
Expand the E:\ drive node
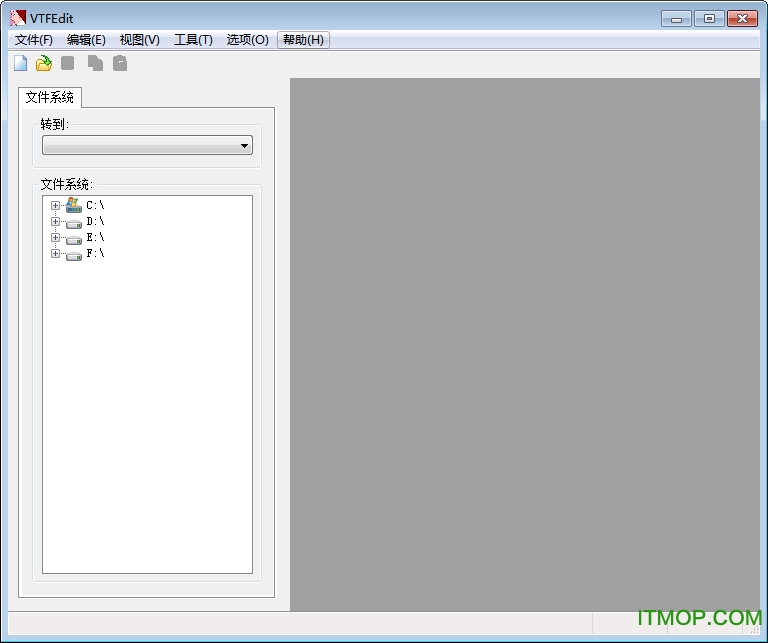pyautogui.click(x=55, y=238)
